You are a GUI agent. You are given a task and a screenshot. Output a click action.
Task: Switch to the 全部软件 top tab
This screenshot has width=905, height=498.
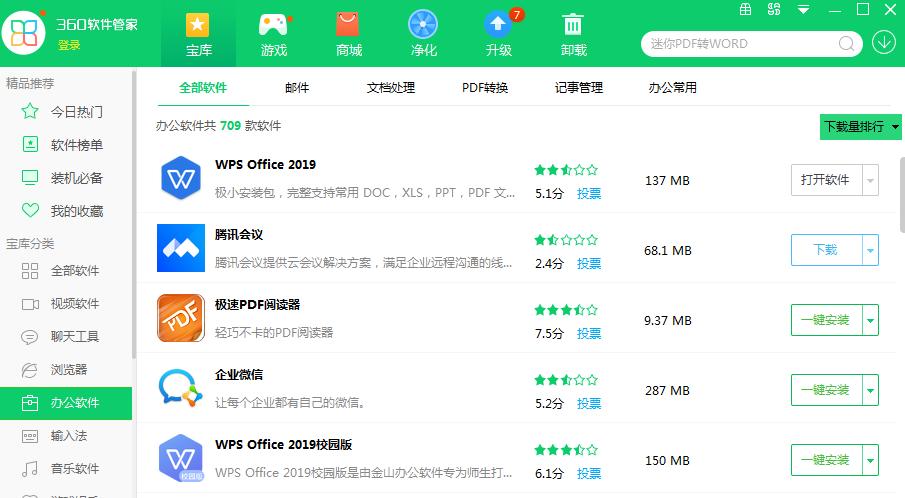(x=203, y=88)
